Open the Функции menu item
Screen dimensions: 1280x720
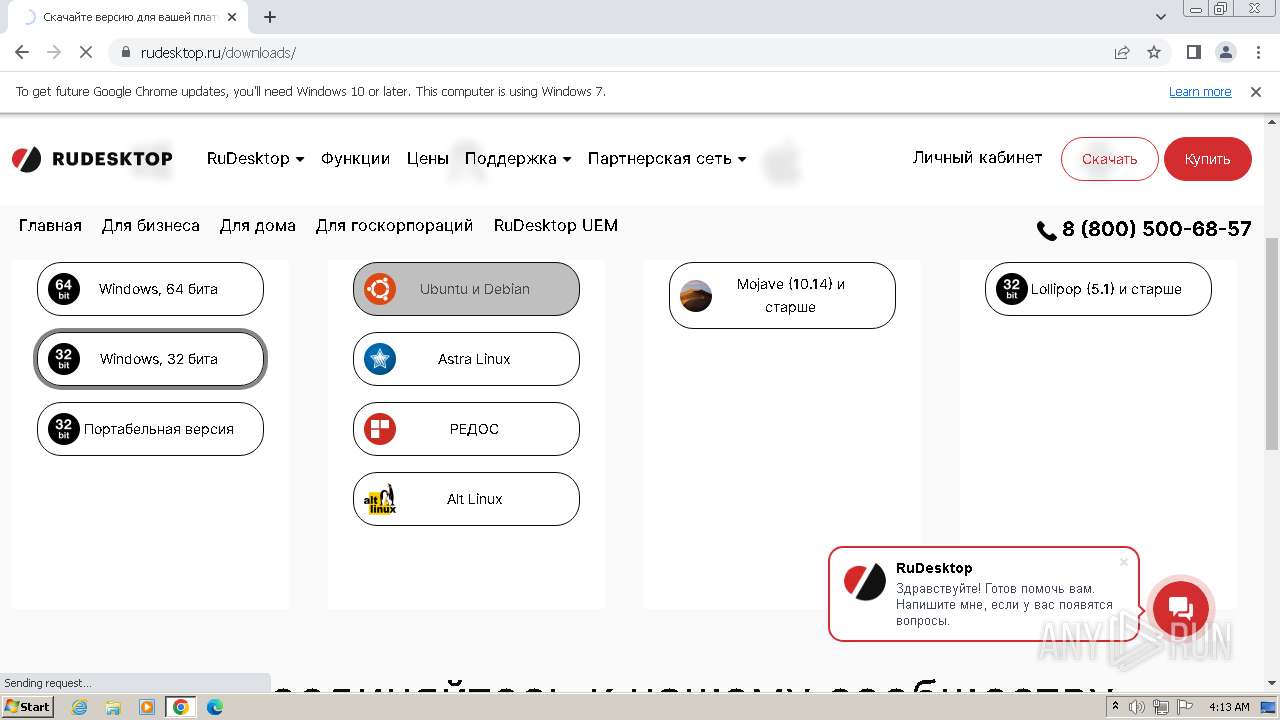pyautogui.click(x=355, y=158)
